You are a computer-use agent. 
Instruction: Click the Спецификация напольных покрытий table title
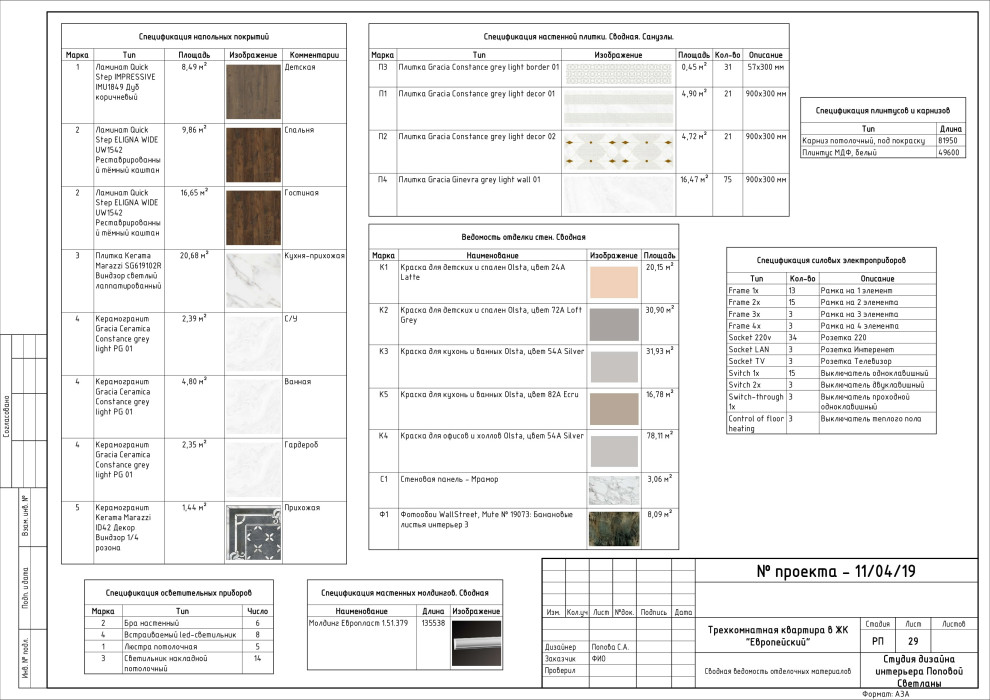pyautogui.click(x=203, y=36)
